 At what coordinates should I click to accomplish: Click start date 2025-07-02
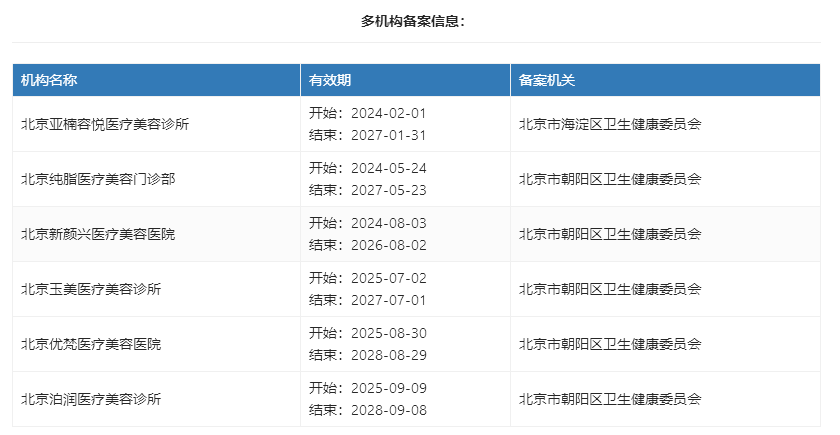pos(388,279)
